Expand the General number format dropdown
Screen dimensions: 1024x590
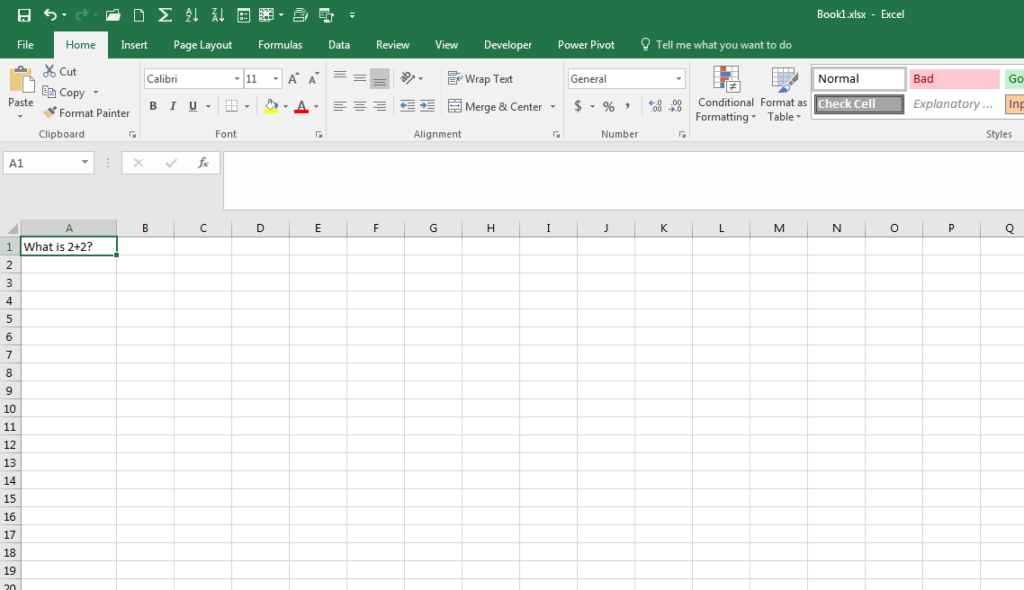coord(679,78)
